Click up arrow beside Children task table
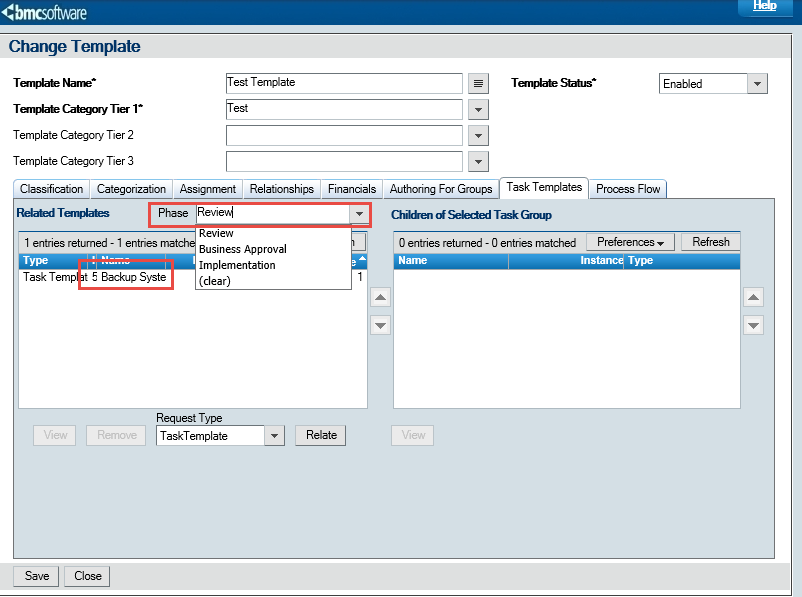The height and width of the screenshot is (597, 802). point(754,297)
